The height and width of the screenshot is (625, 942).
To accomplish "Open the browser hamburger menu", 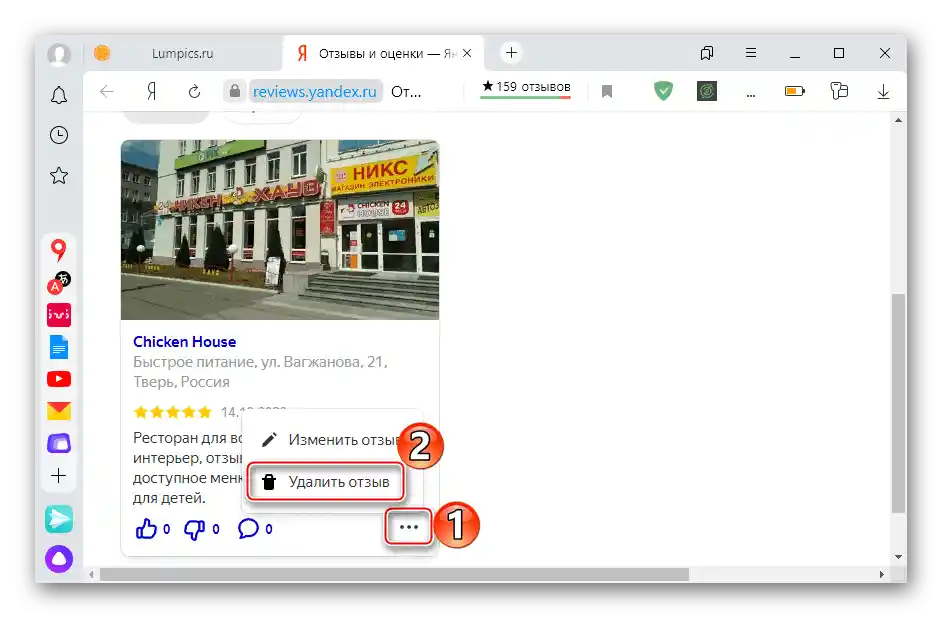I will click(750, 53).
